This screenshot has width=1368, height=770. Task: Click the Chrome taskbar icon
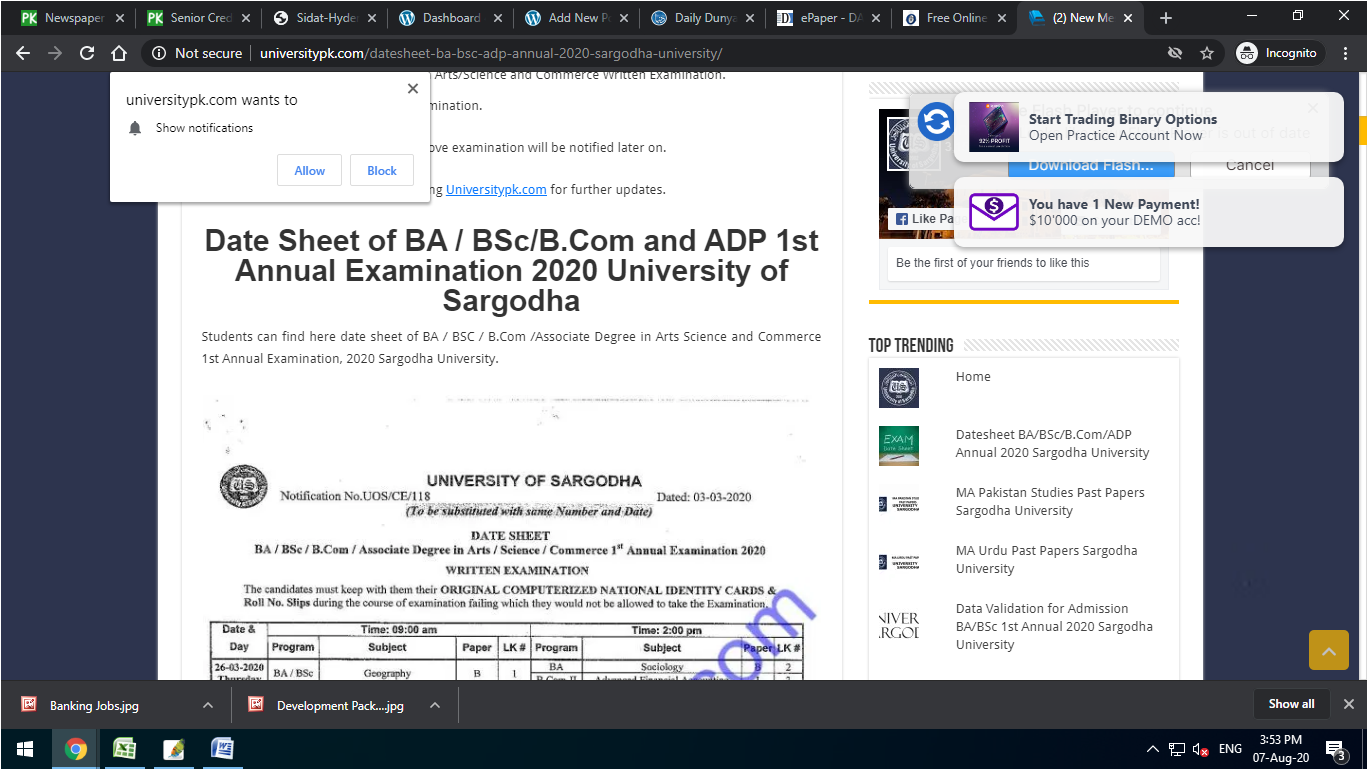(x=75, y=749)
